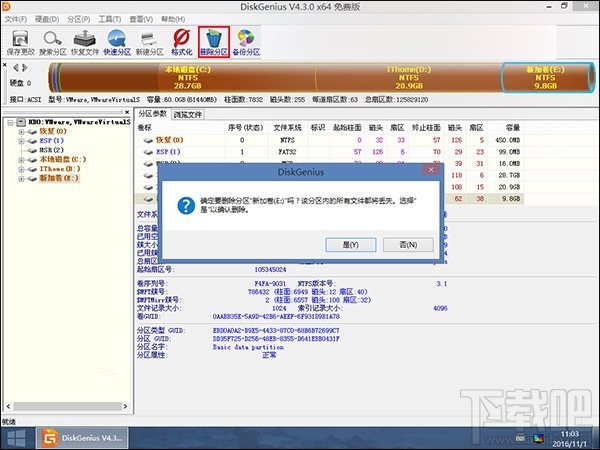Click the 容量 column header
The image size is (600, 450).
click(513, 128)
